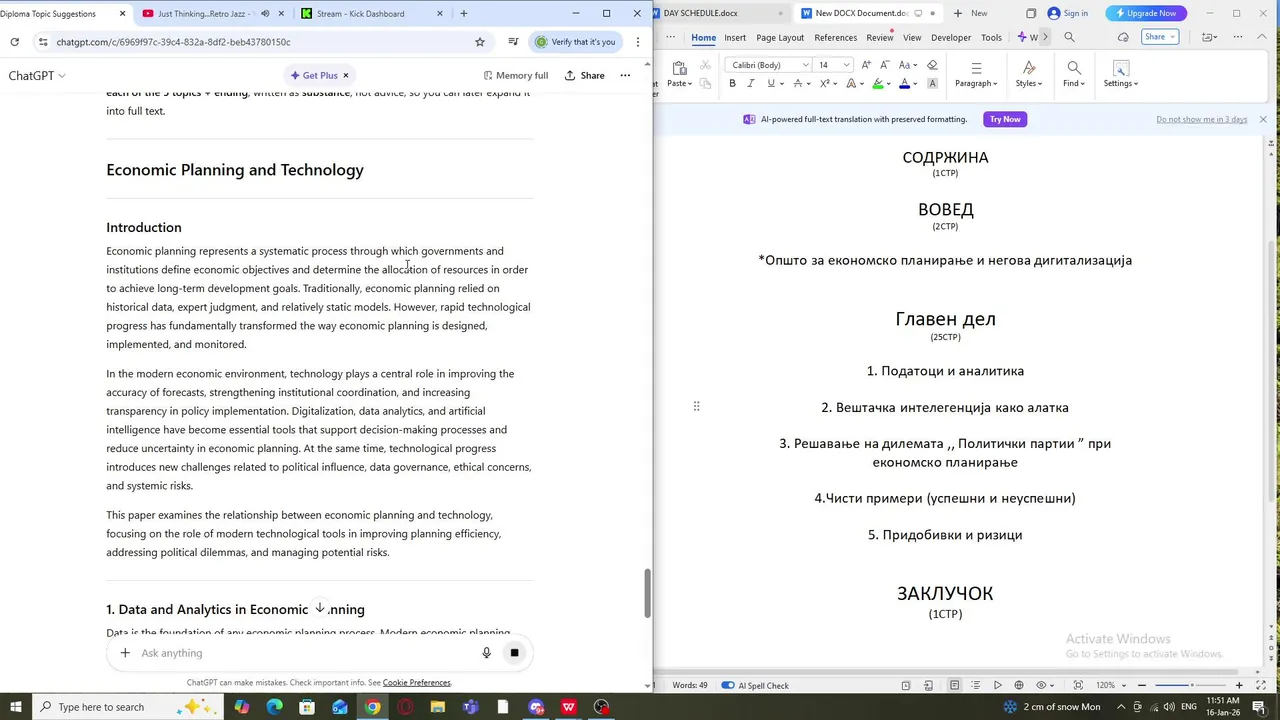Click the clear formatting eraser icon
The image size is (1280, 720).
click(x=932, y=65)
